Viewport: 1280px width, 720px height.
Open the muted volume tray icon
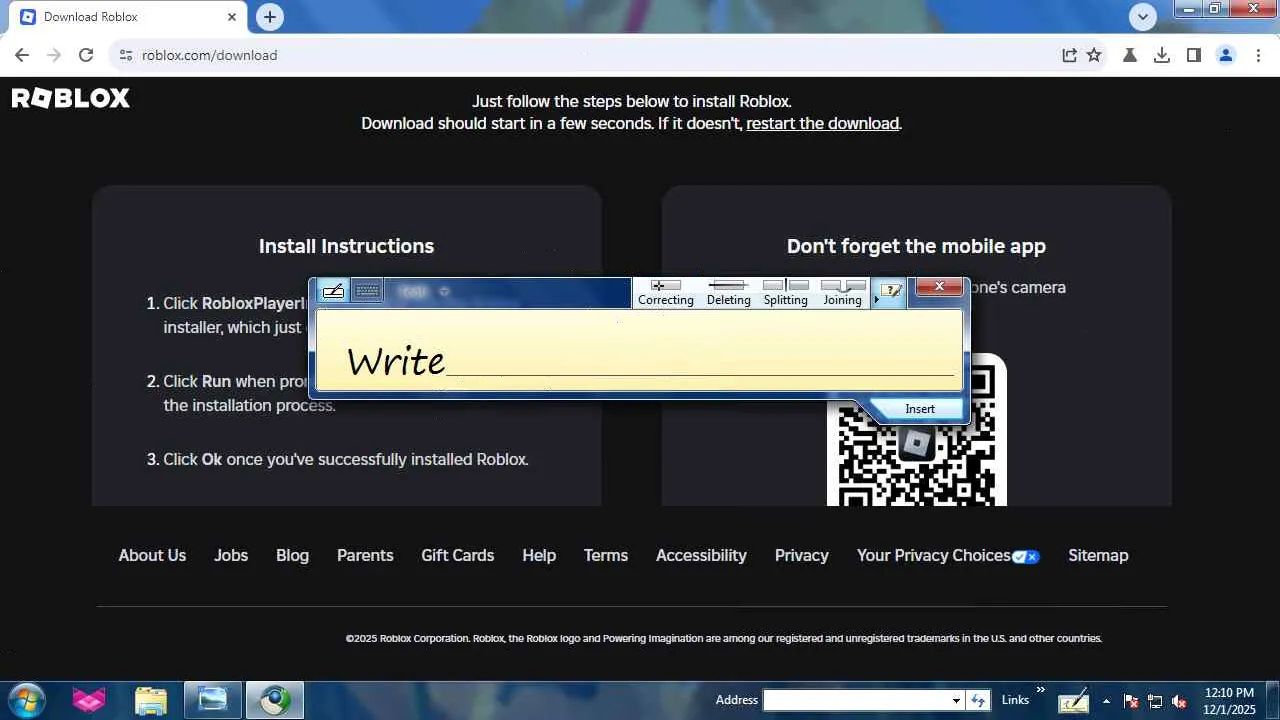point(1179,701)
